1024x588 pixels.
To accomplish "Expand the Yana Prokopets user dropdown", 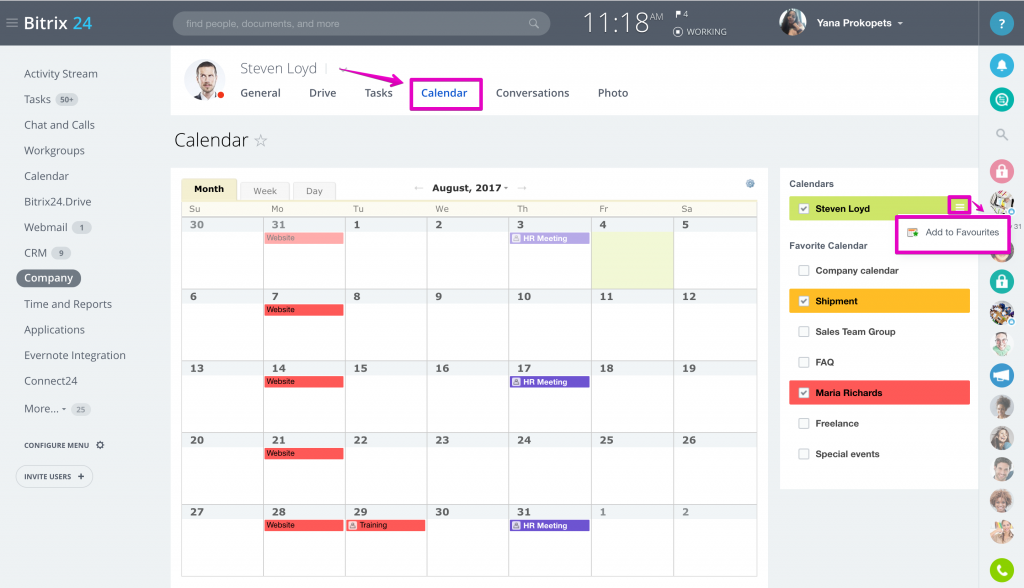I will [x=900, y=24].
